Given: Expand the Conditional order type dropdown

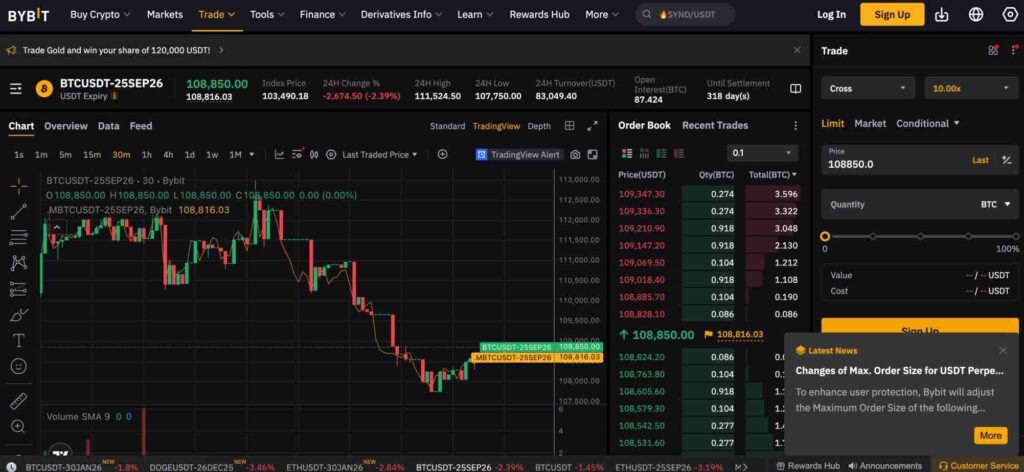Looking at the screenshot, I should (x=928, y=123).
